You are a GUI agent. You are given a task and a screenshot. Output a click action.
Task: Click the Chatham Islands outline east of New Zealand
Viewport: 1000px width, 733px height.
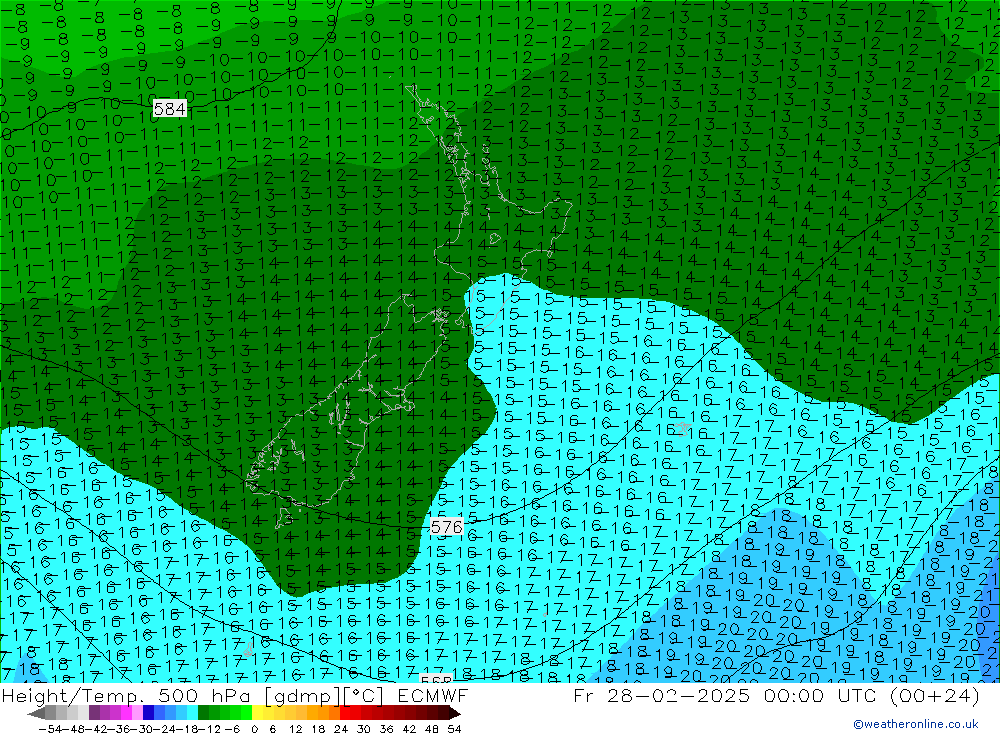(x=684, y=427)
